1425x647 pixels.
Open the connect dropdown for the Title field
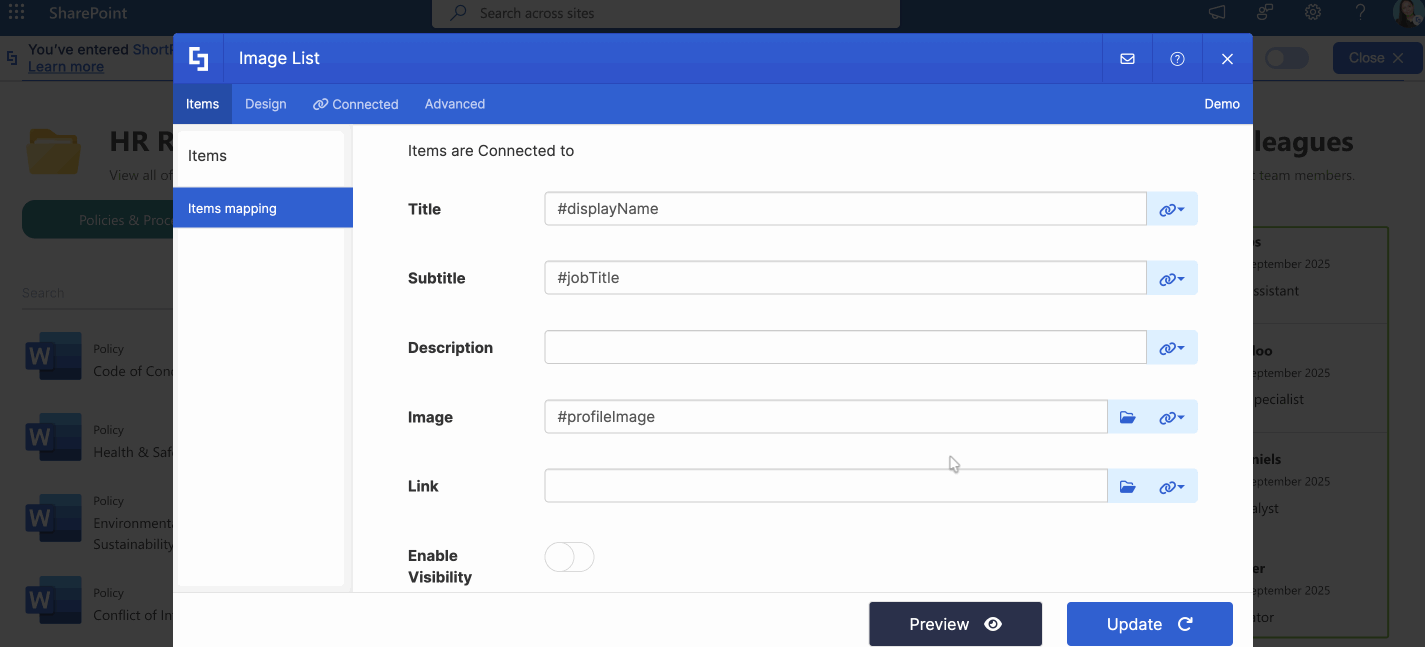coord(1171,208)
